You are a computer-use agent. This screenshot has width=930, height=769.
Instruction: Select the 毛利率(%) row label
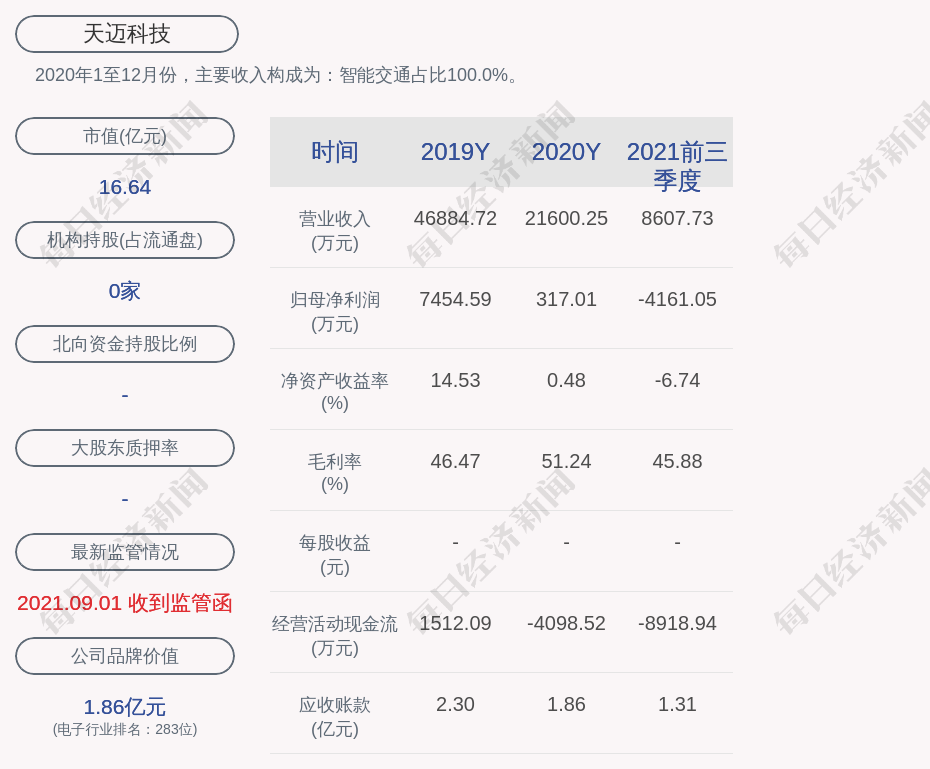tap(335, 473)
